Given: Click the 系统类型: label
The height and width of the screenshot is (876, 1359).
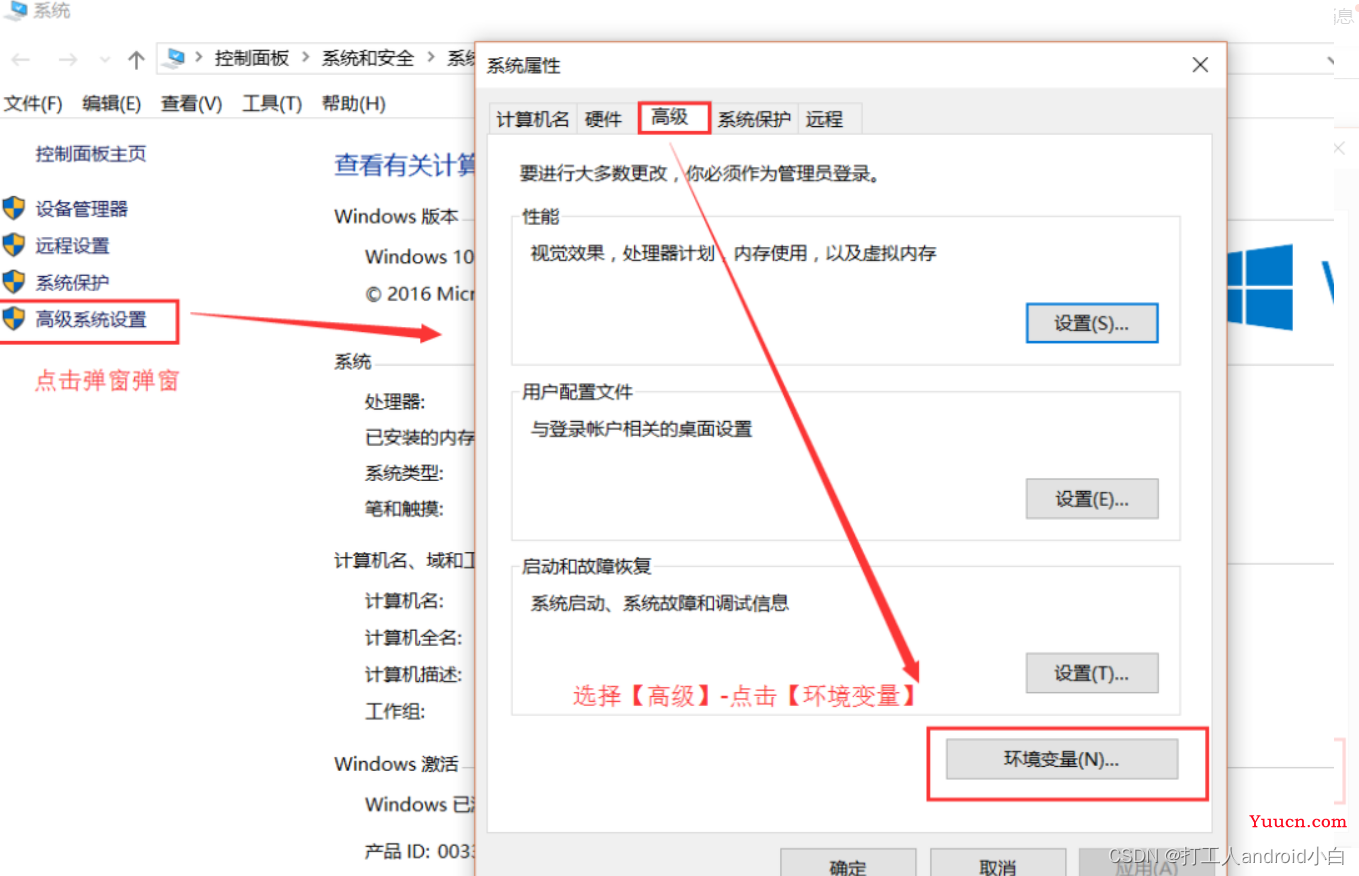Looking at the screenshot, I should coord(404,473).
